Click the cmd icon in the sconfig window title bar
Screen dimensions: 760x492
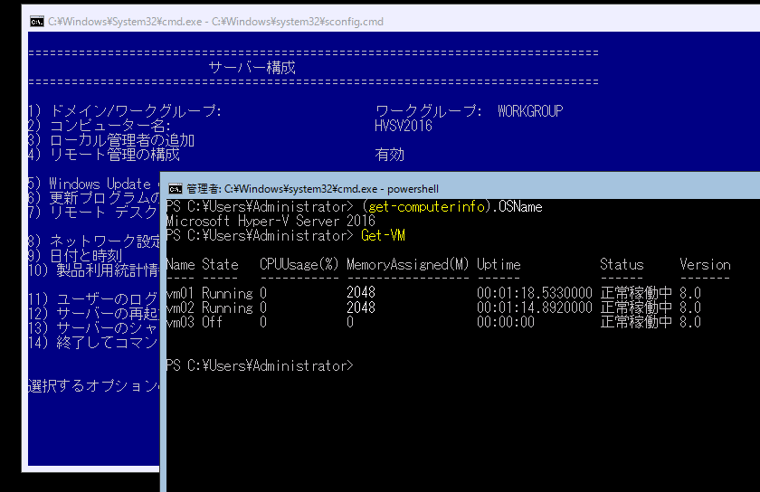tap(37, 21)
